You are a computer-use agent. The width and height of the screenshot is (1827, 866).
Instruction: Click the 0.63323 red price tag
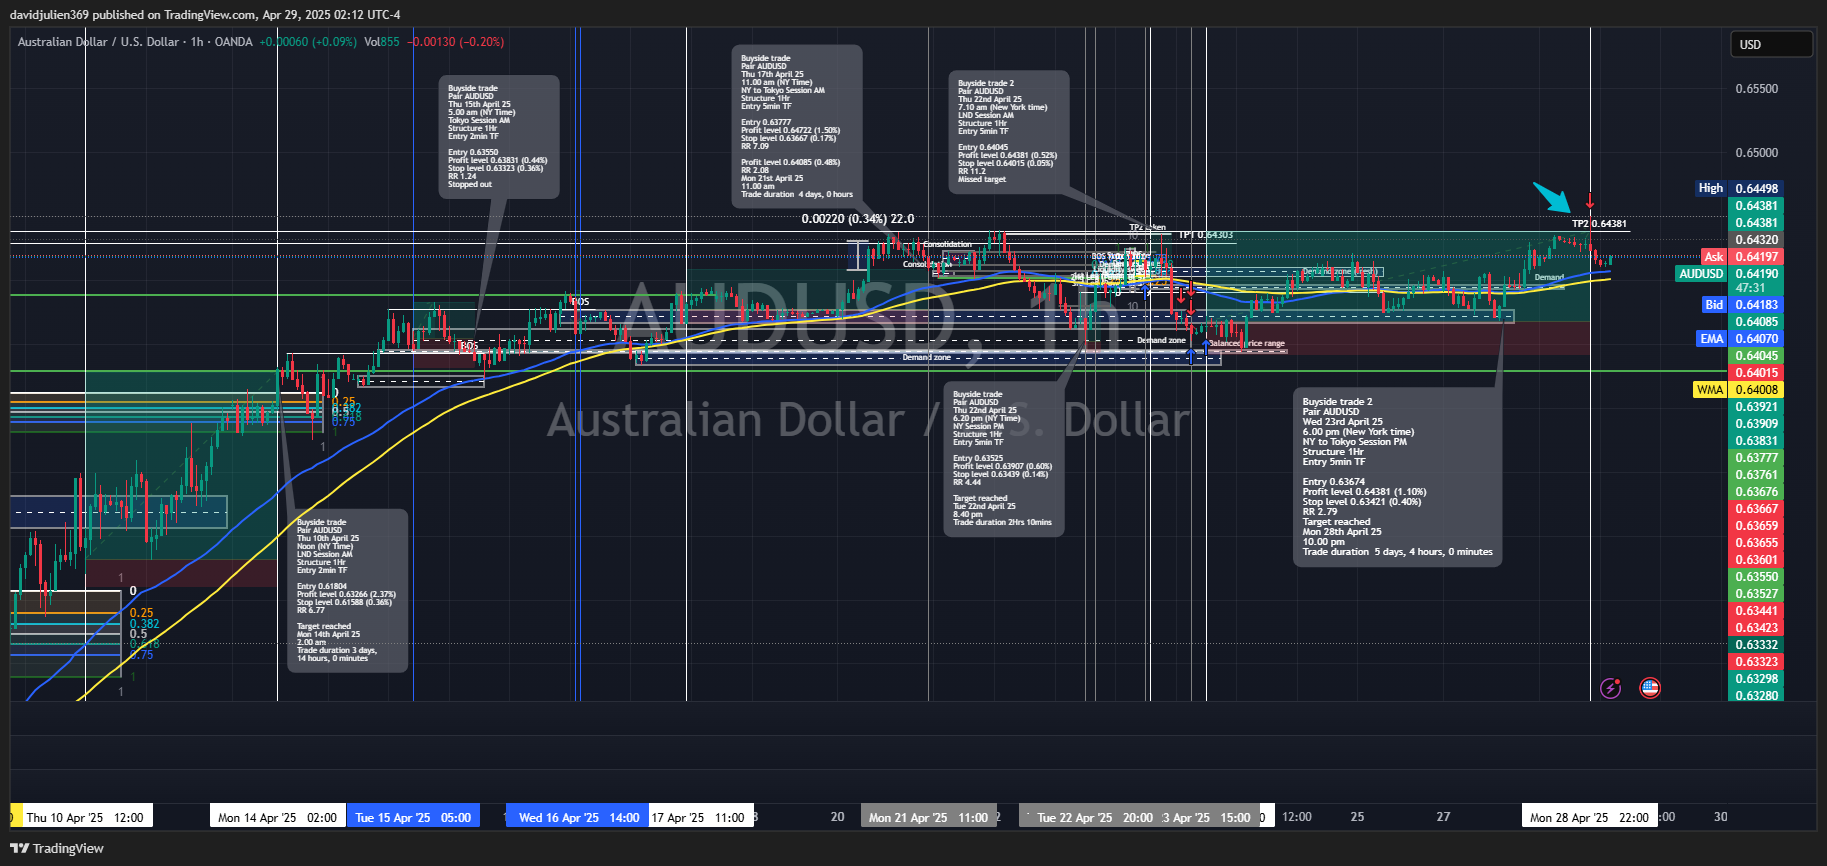(1757, 662)
